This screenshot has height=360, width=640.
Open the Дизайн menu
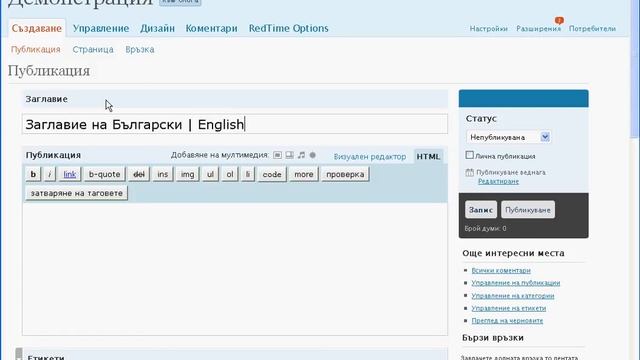click(157, 28)
